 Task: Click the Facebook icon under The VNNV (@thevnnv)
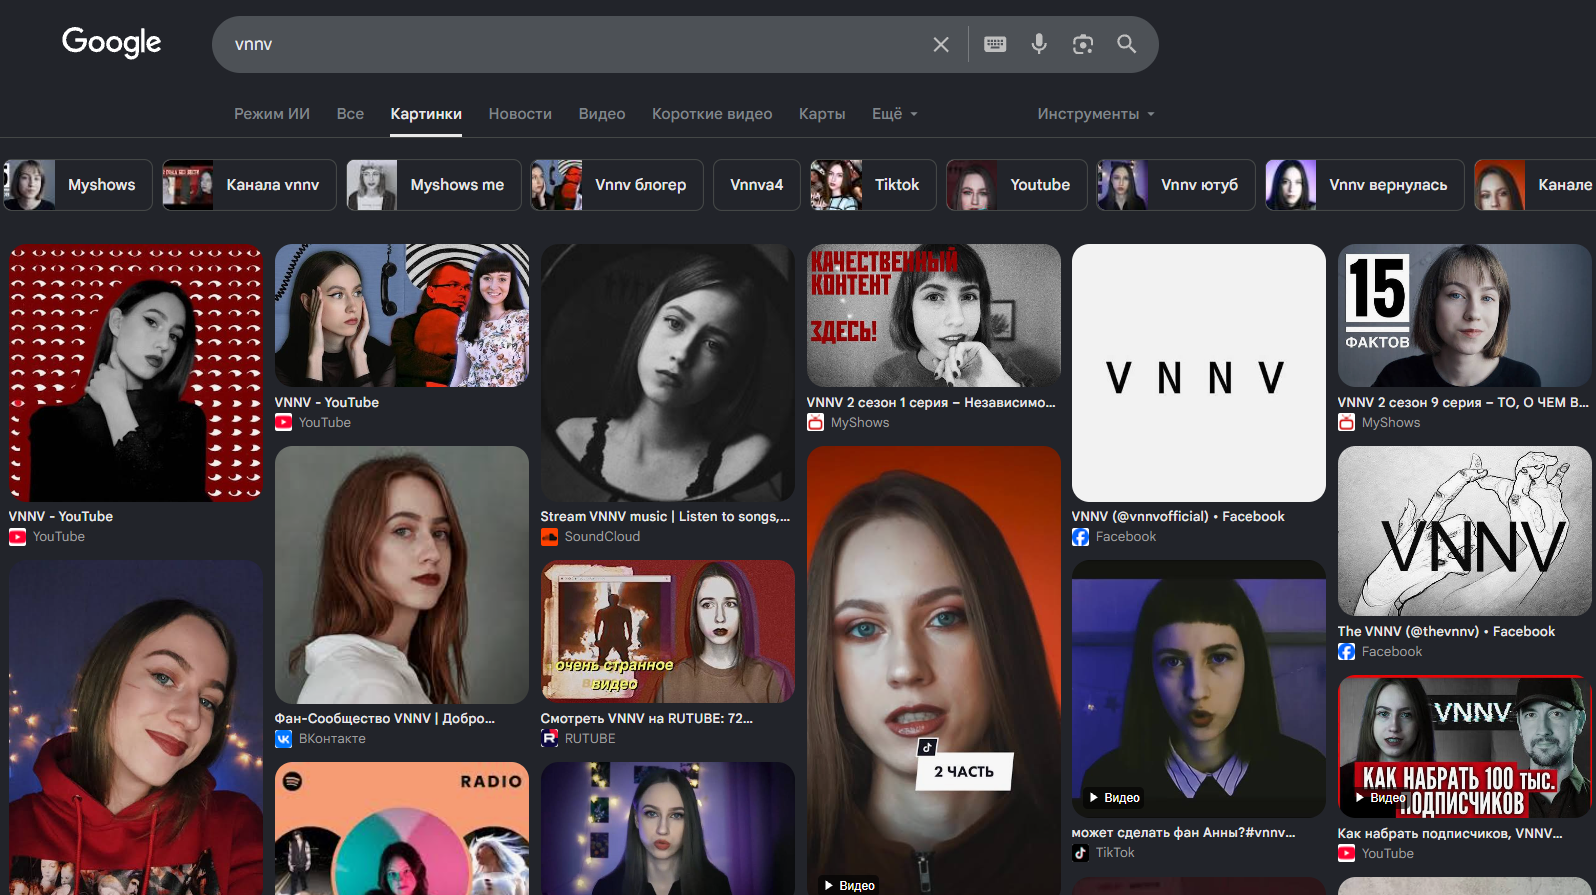(1346, 652)
